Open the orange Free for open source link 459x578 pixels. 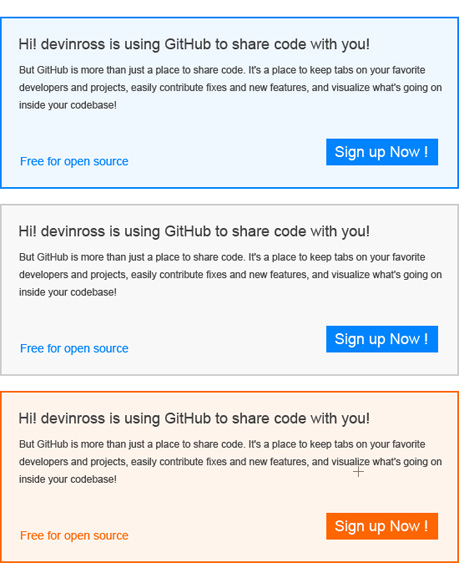click(x=74, y=536)
